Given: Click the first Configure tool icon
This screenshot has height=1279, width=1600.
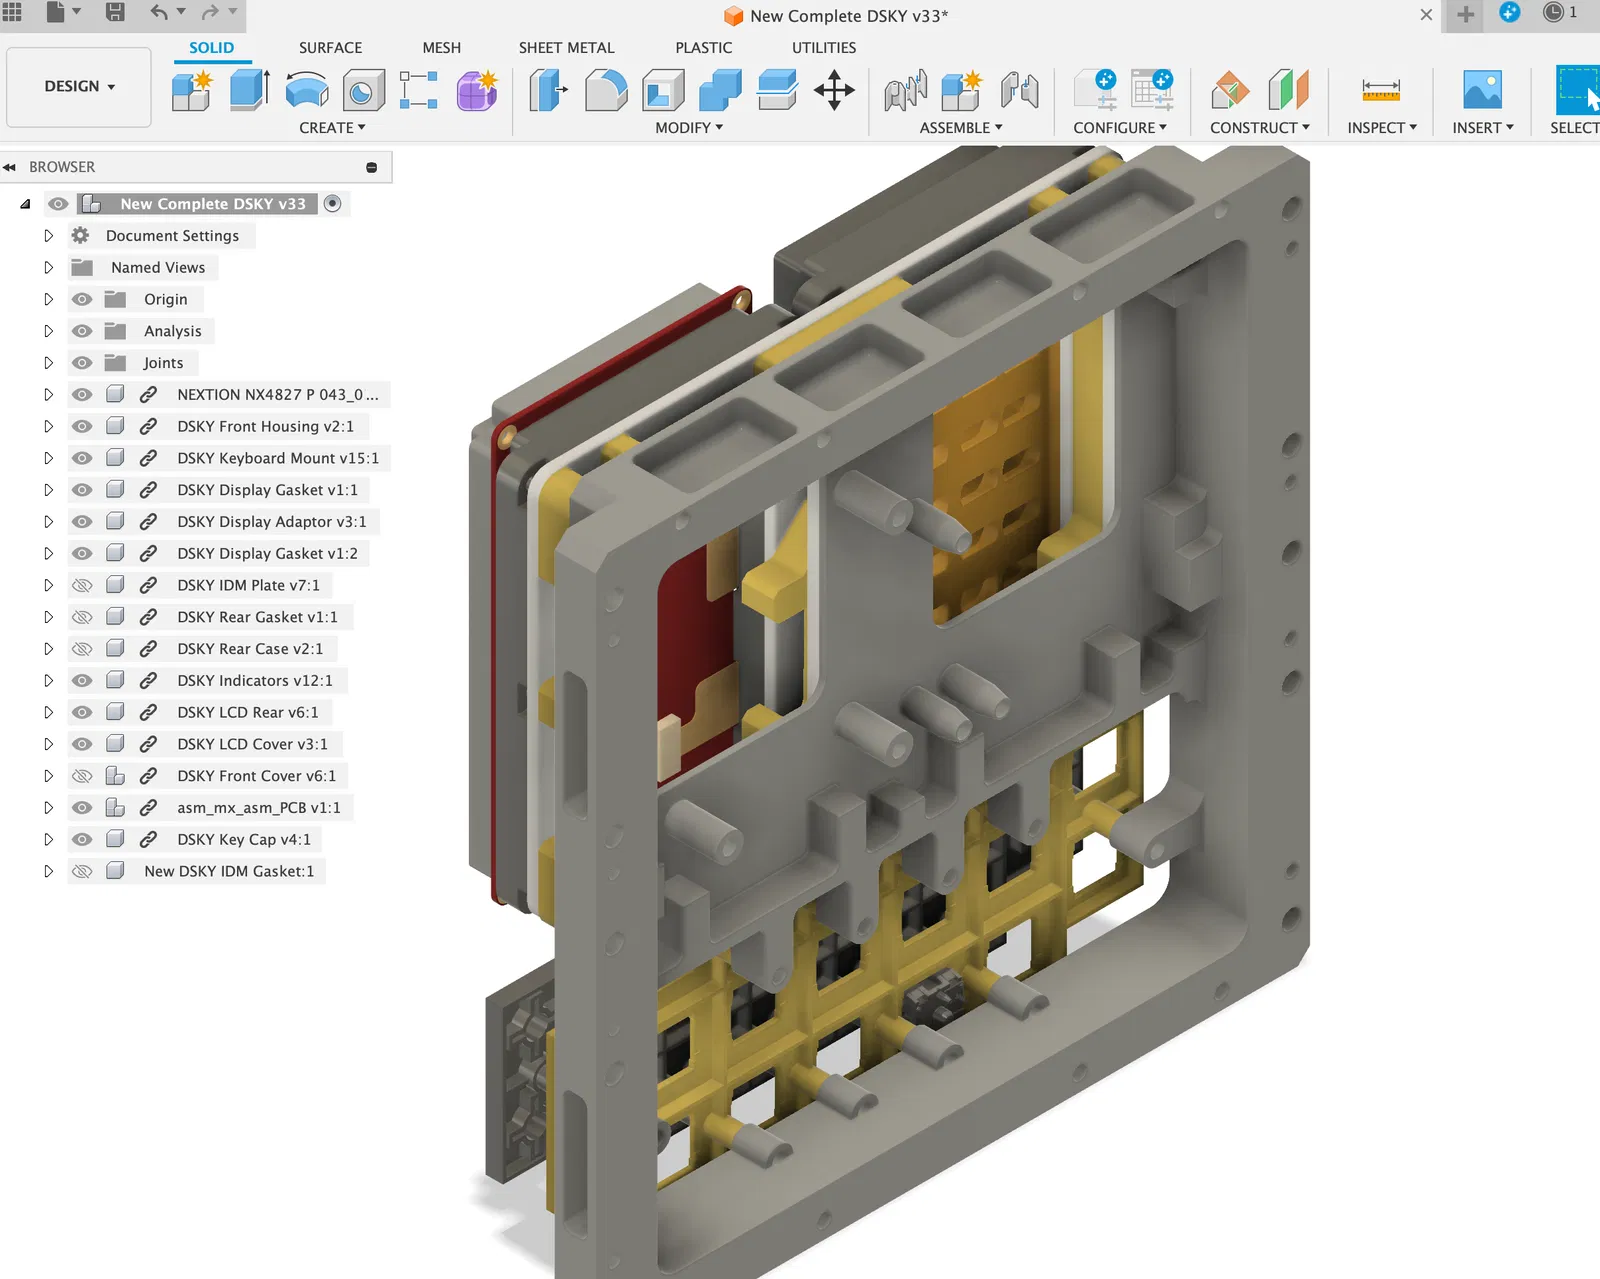Looking at the screenshot, I should (x=1095, y=90).
